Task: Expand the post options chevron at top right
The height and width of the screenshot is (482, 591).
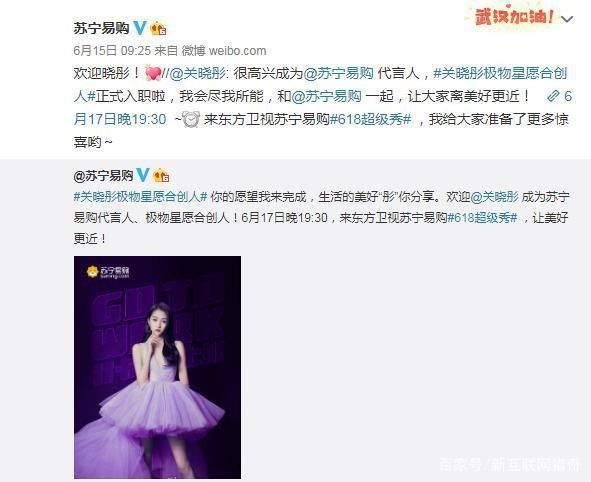Action: pyautogui.click(x=567, y=19)
